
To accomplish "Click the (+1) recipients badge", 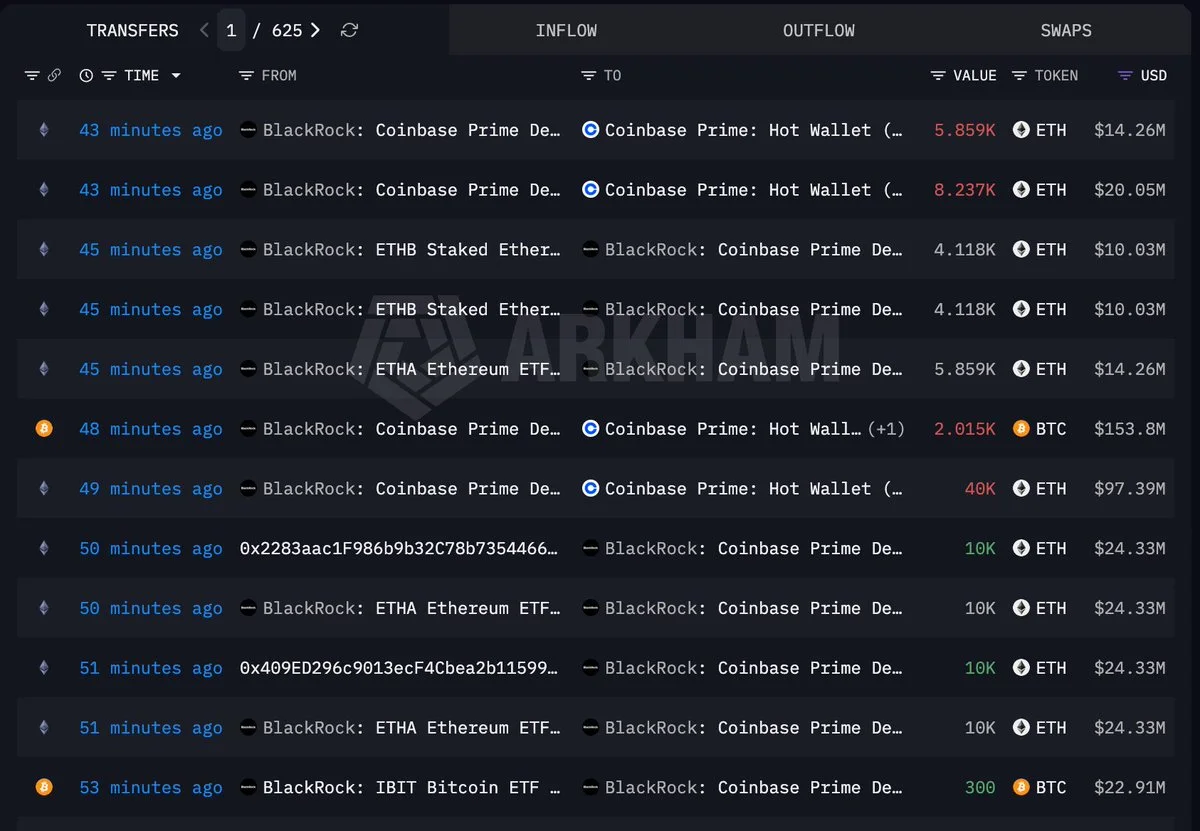I will [886, 429].
